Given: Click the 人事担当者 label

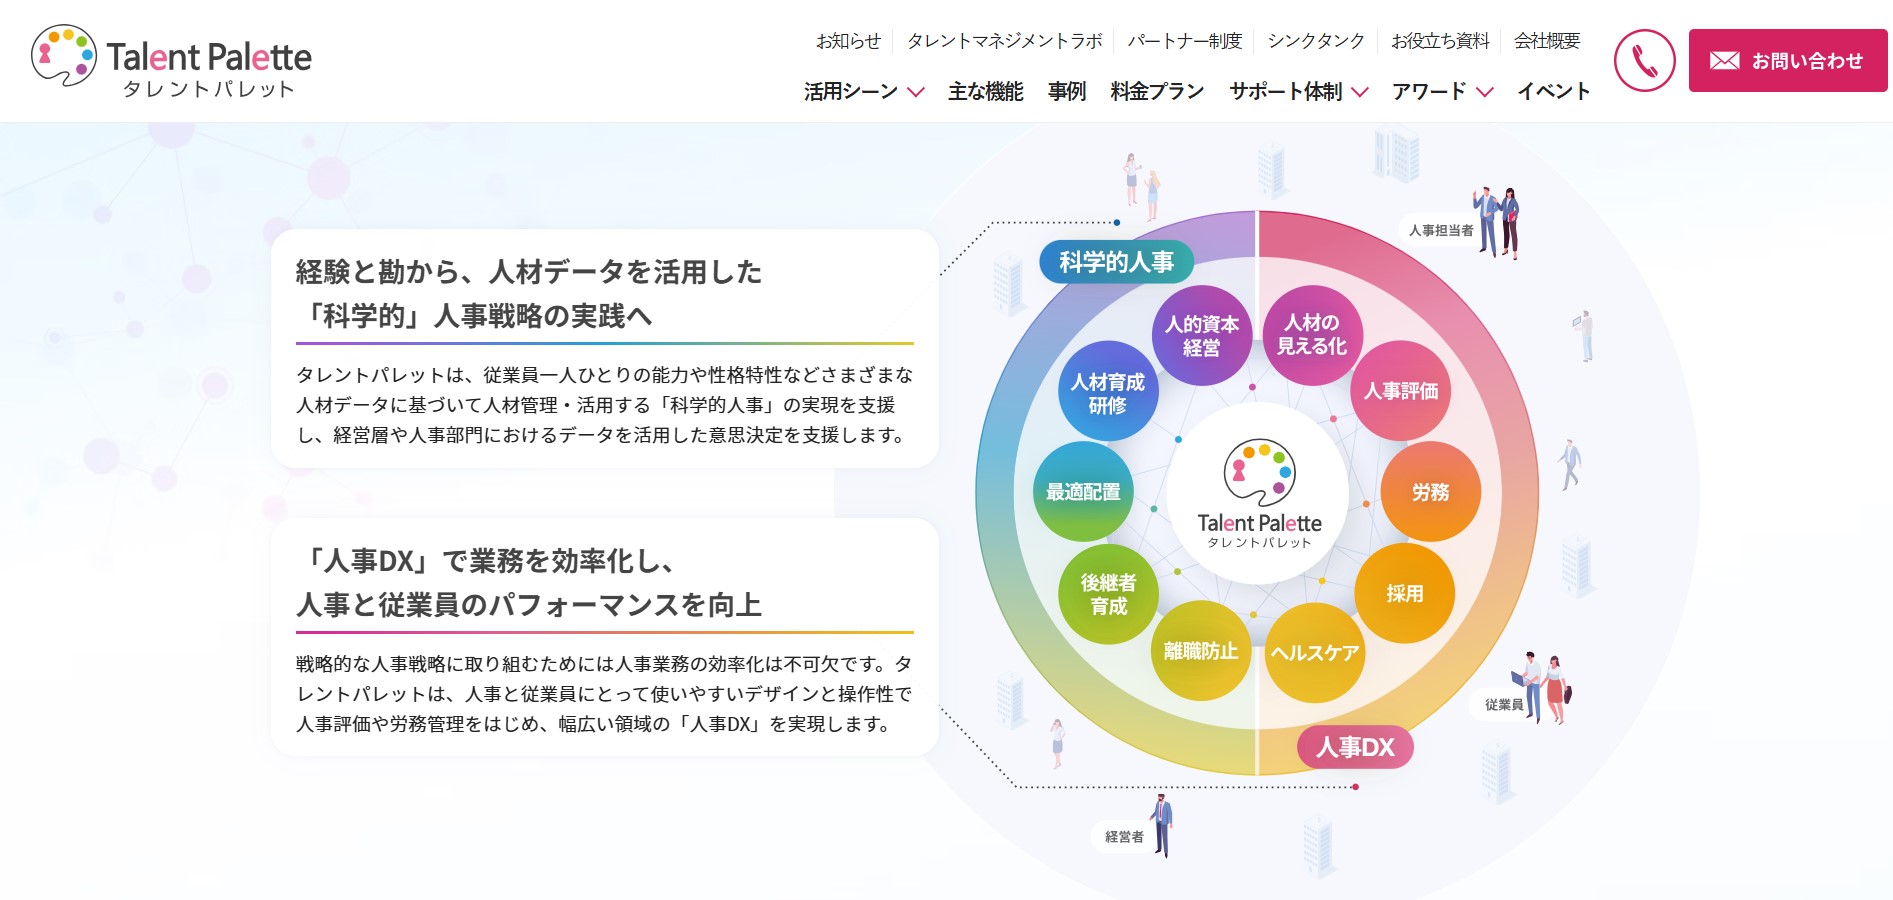Looking at the screenshot, I should coord(1441,230).
